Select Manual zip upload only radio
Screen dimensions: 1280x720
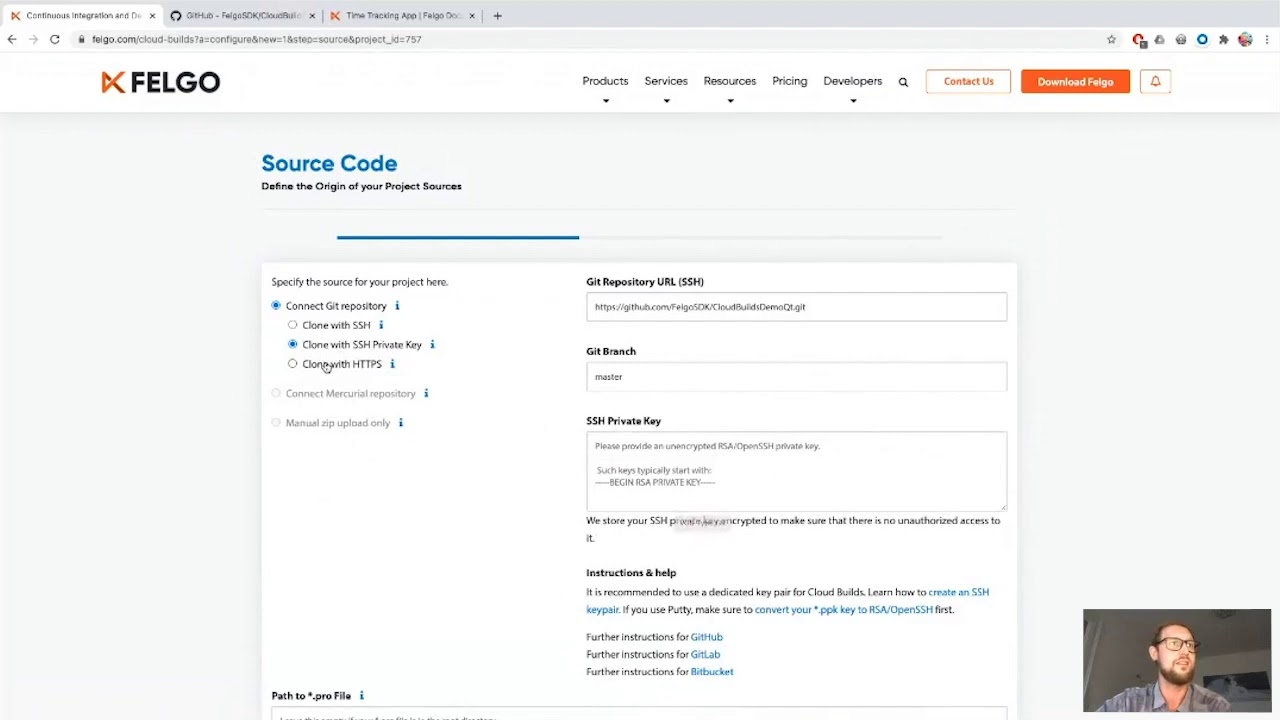276,423
